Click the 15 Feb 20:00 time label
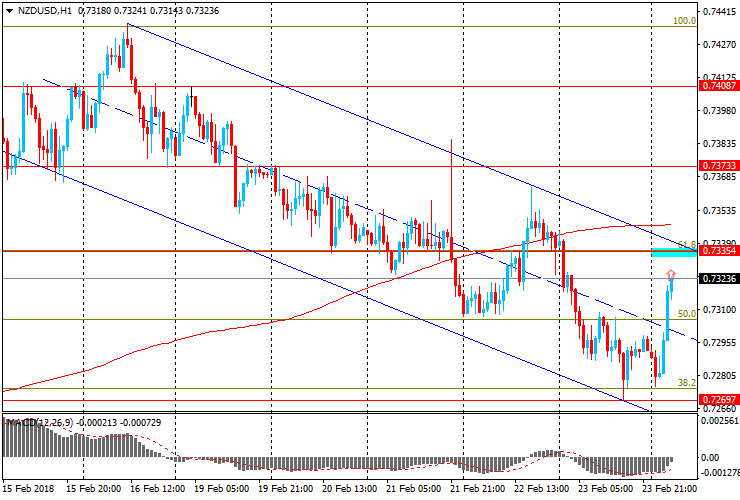Image resolution: width=740 pixels, height=500 pixels. pos(92,488)
